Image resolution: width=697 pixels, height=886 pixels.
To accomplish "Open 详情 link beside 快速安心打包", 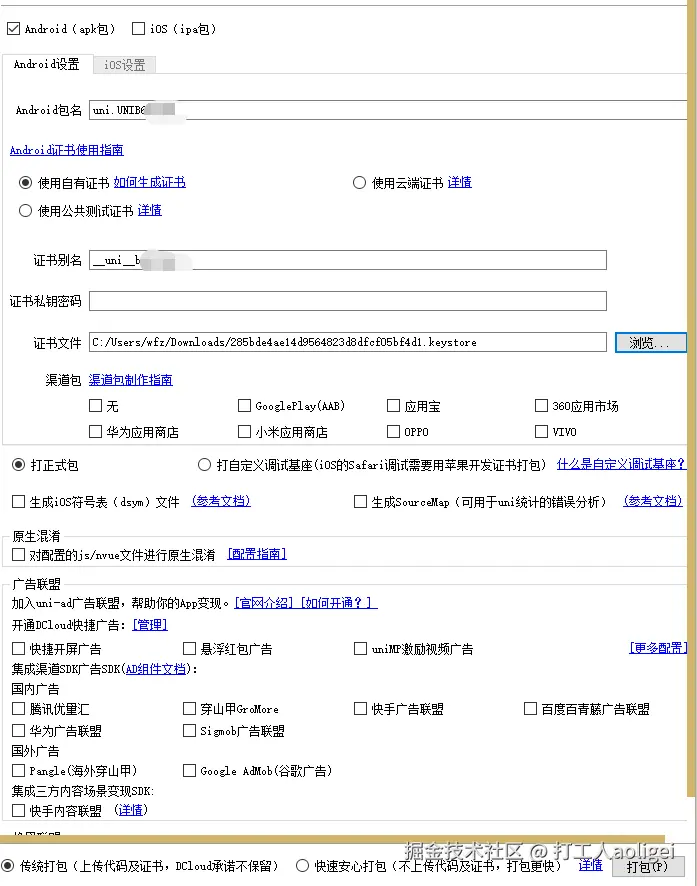I will pyautogui.click(x=590, y=865).
